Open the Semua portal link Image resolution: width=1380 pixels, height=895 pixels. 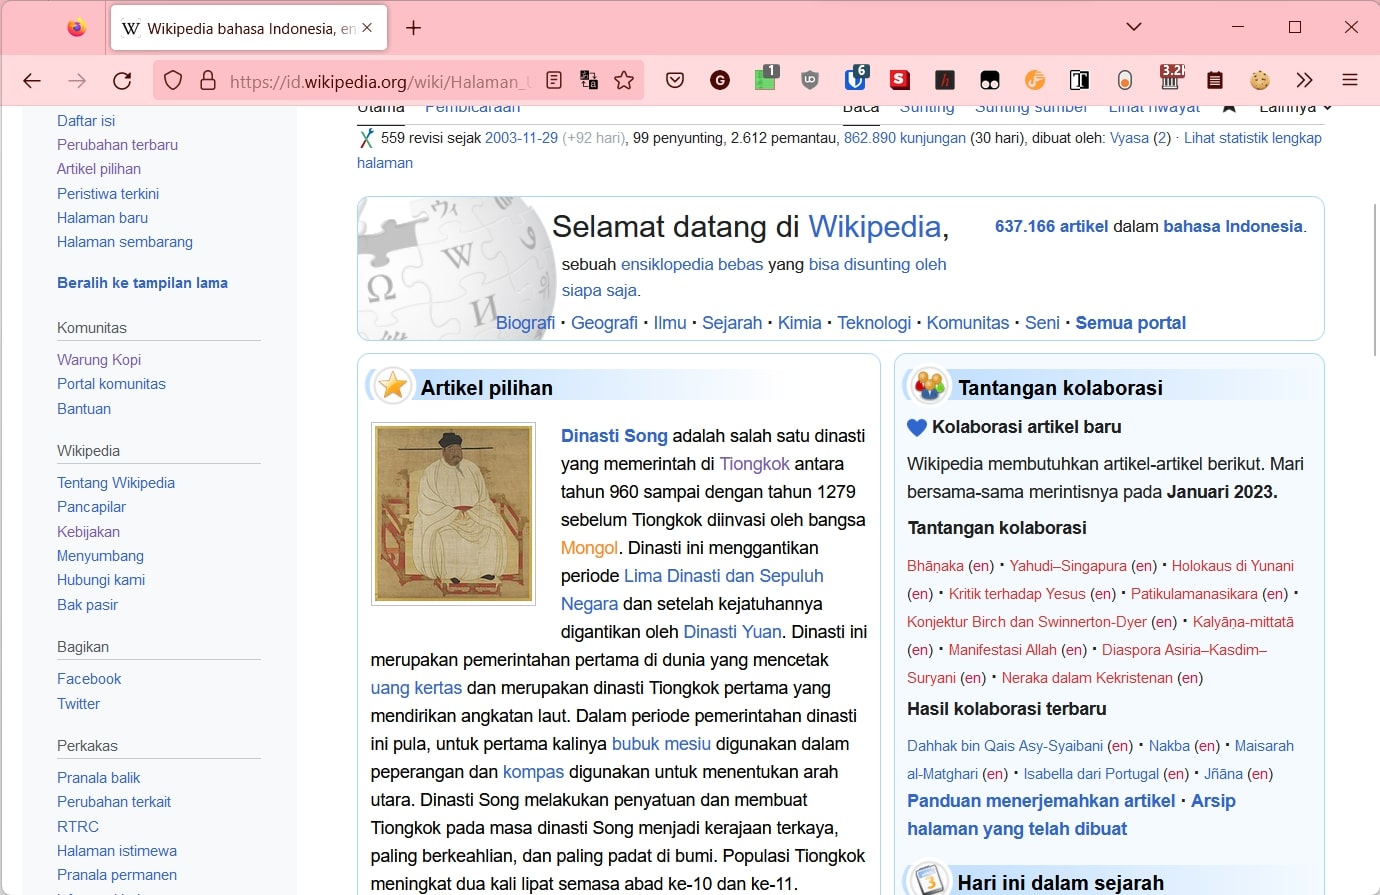coord(1130,323)
